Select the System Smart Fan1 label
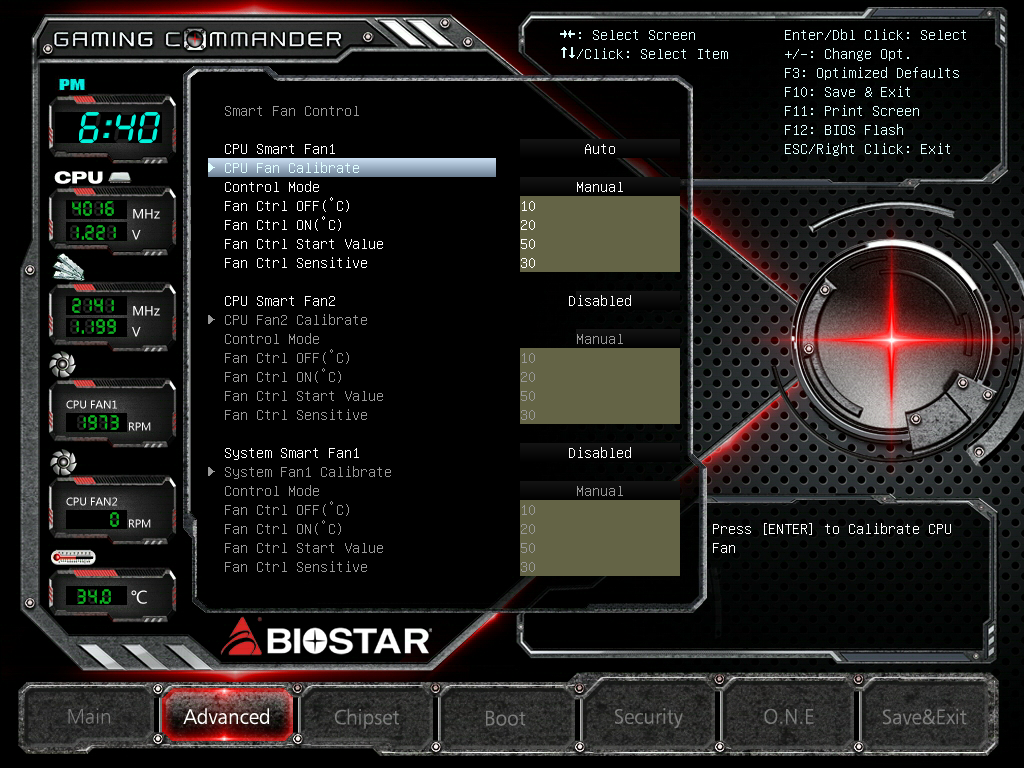Viewport: 1024px width, 768px height. (291, 453)
